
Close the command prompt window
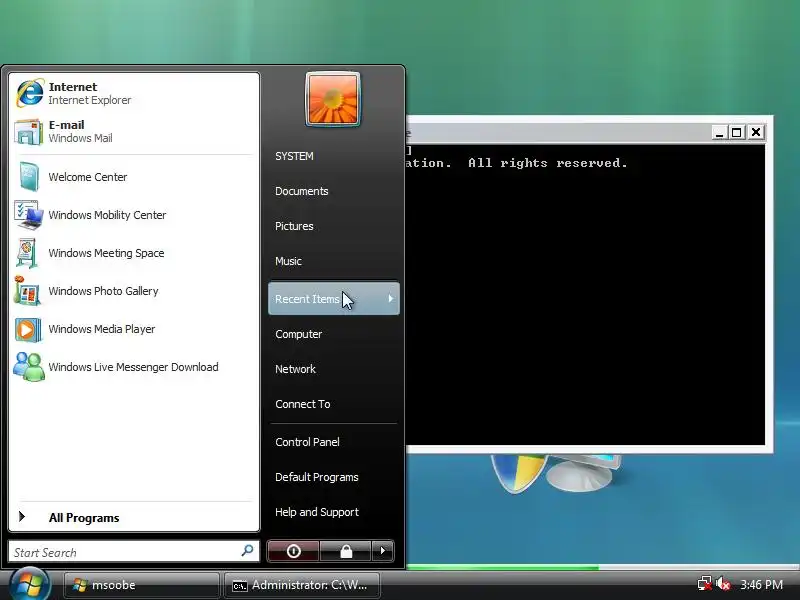(x=756, y=133)
